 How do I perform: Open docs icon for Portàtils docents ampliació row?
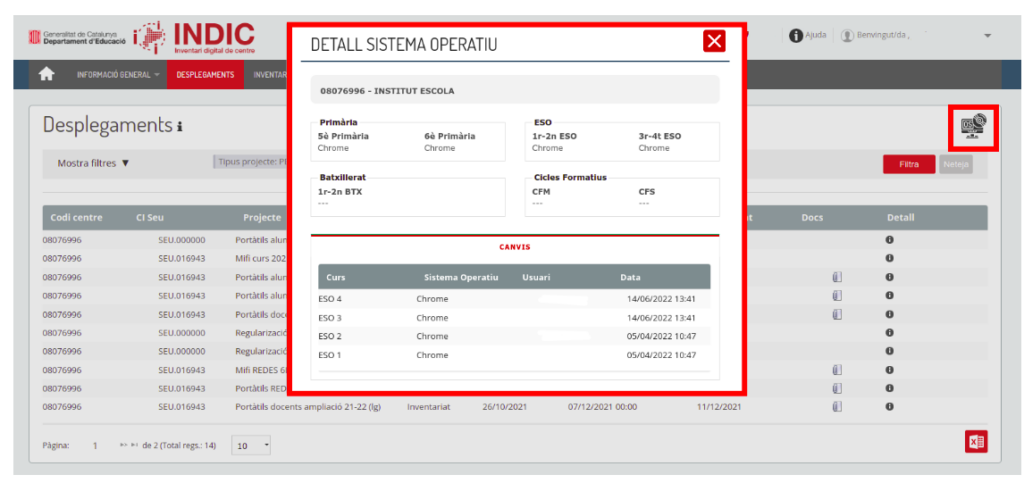(x=838, y=407)
